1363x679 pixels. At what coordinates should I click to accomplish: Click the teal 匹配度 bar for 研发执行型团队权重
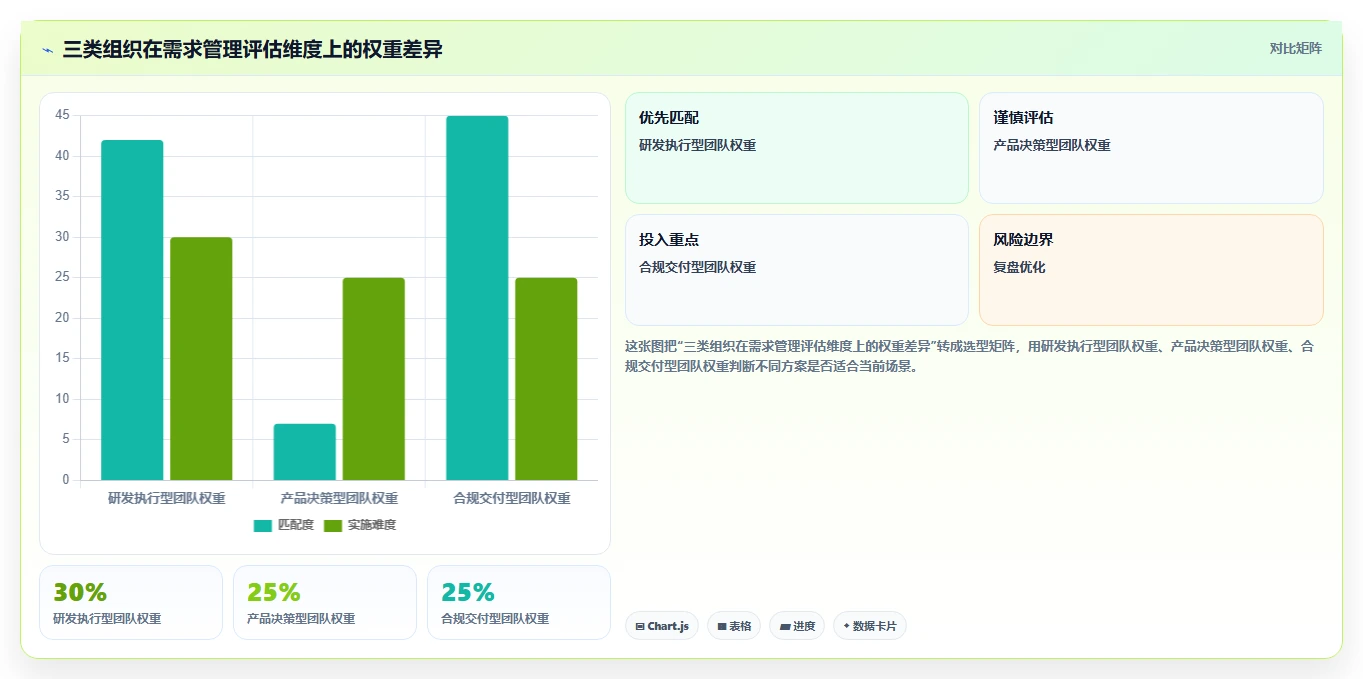click(x=132, y=310)
